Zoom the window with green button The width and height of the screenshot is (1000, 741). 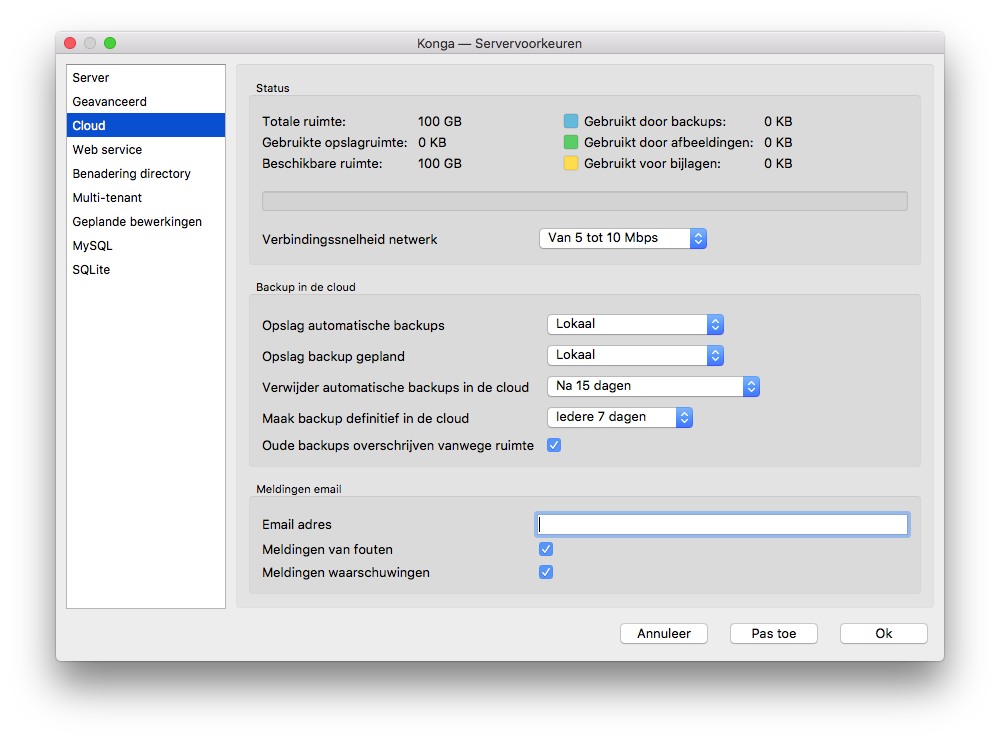(x=110, y=43)
